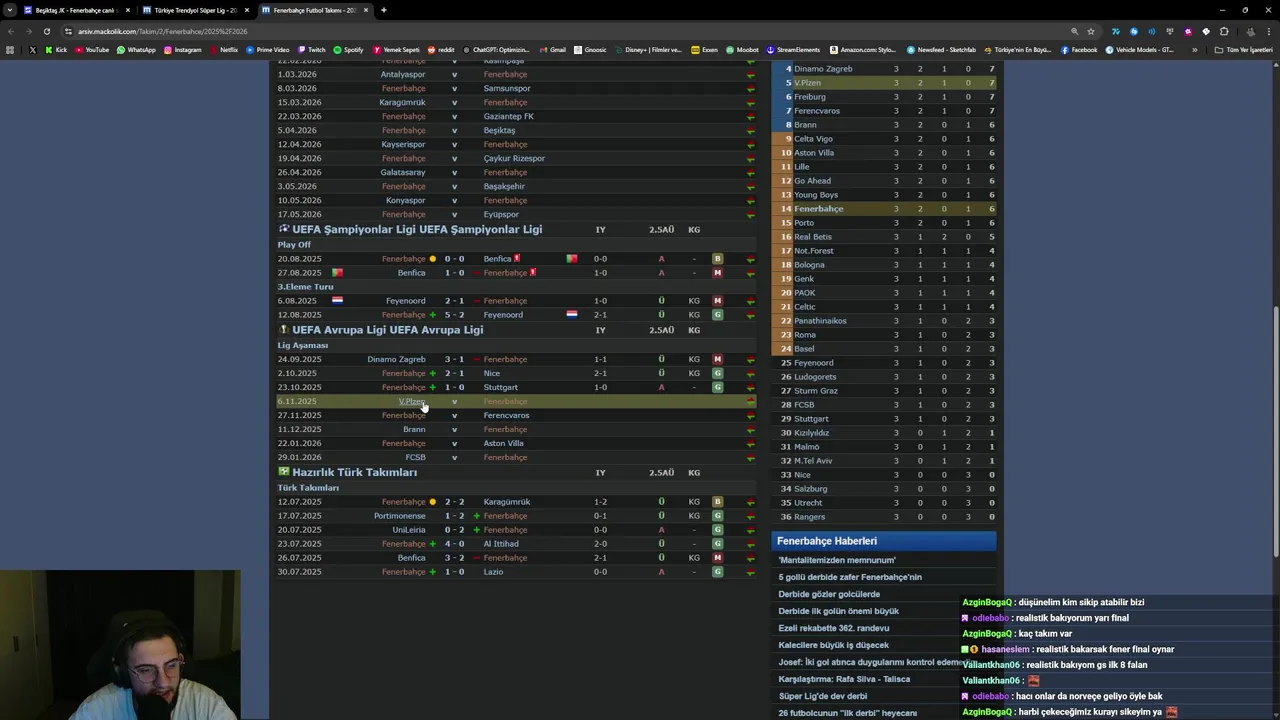Open the Kick bookmark
Screen dimensions: 1280x720
tap(56, 50)
